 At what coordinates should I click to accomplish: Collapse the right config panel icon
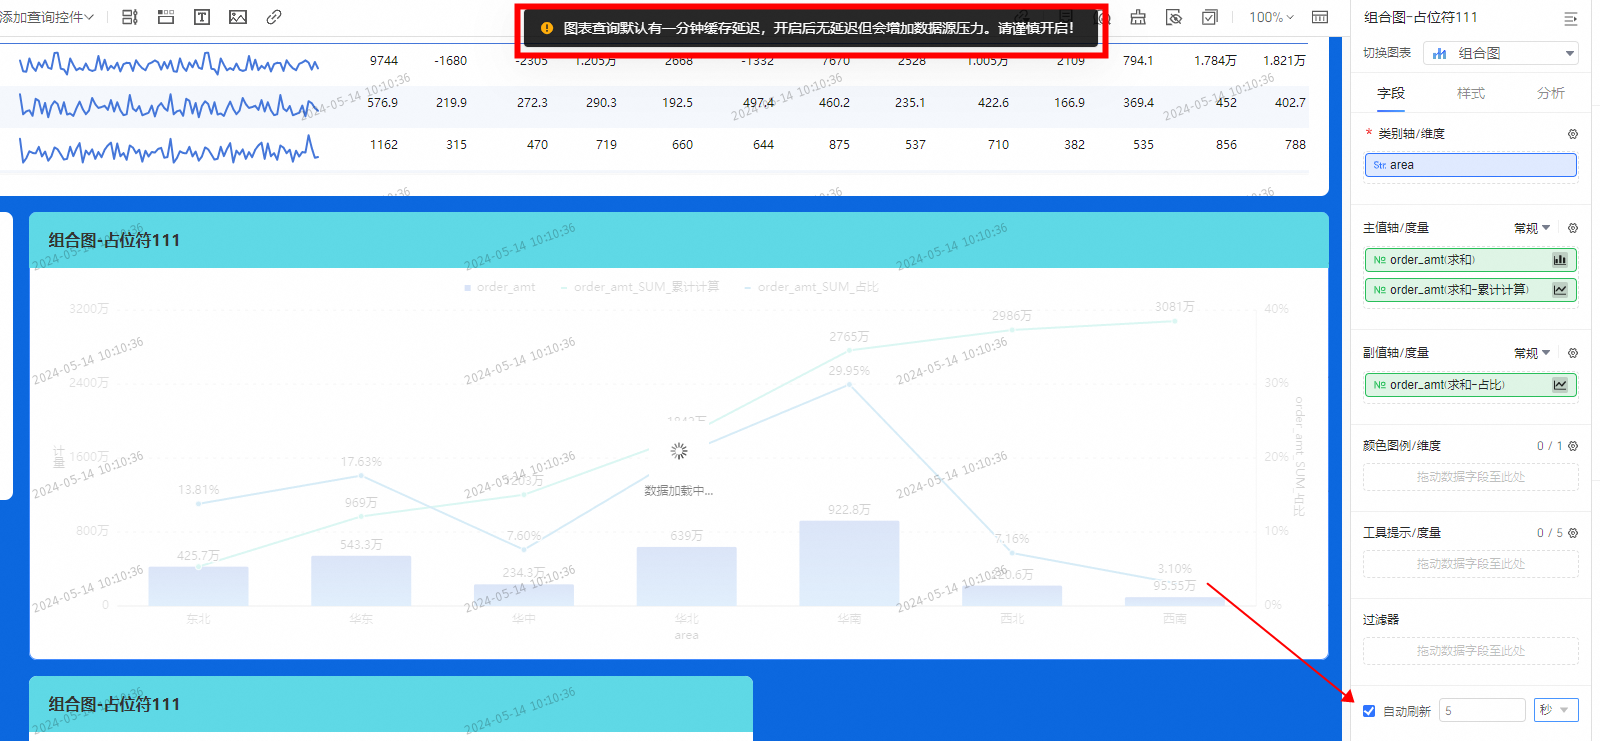pyautogui.click(x=1570, y=18)
